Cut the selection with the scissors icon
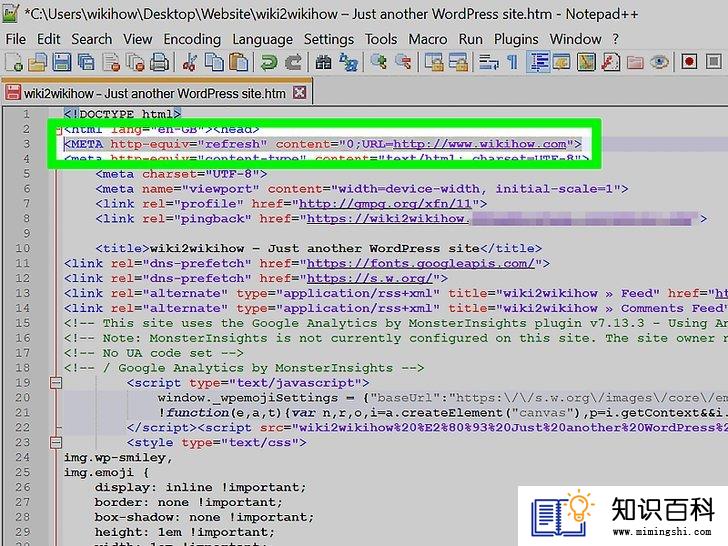The image size is (728, 546). click(x=189, y=62)
